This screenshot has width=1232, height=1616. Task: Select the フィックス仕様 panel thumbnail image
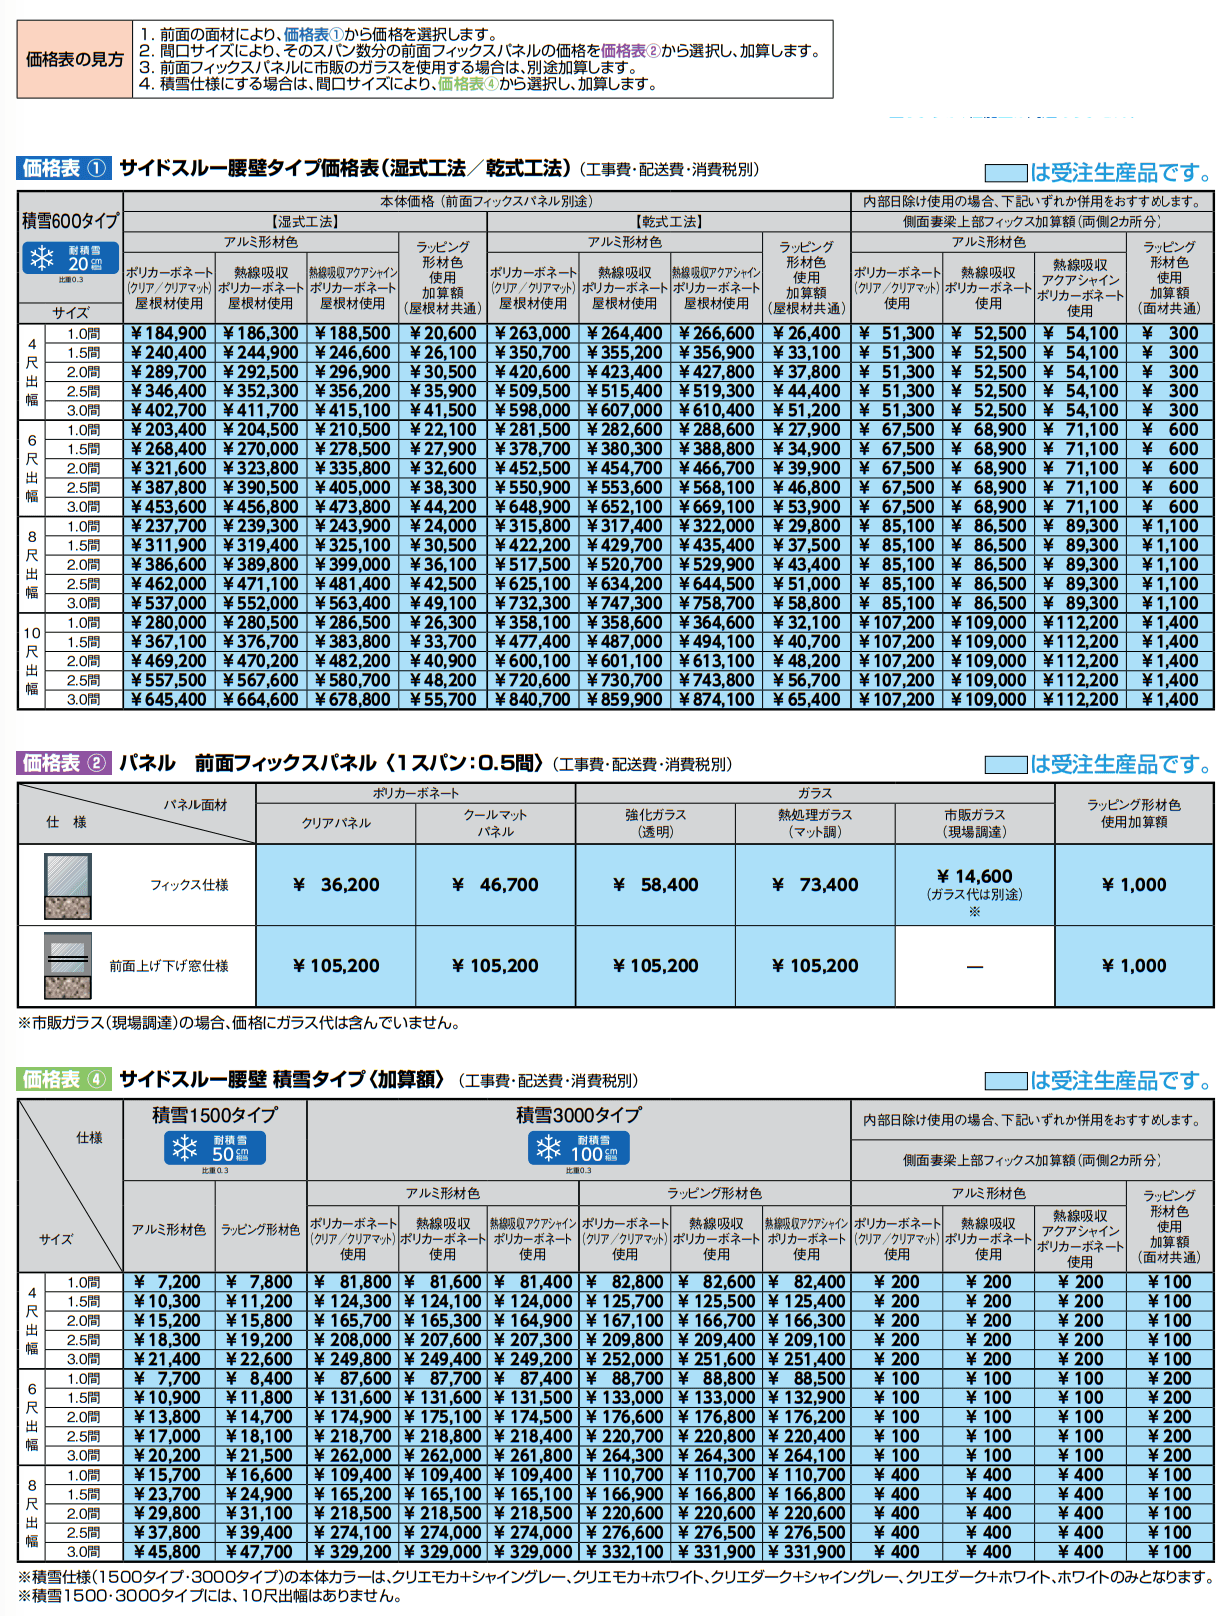pos(68,885)
